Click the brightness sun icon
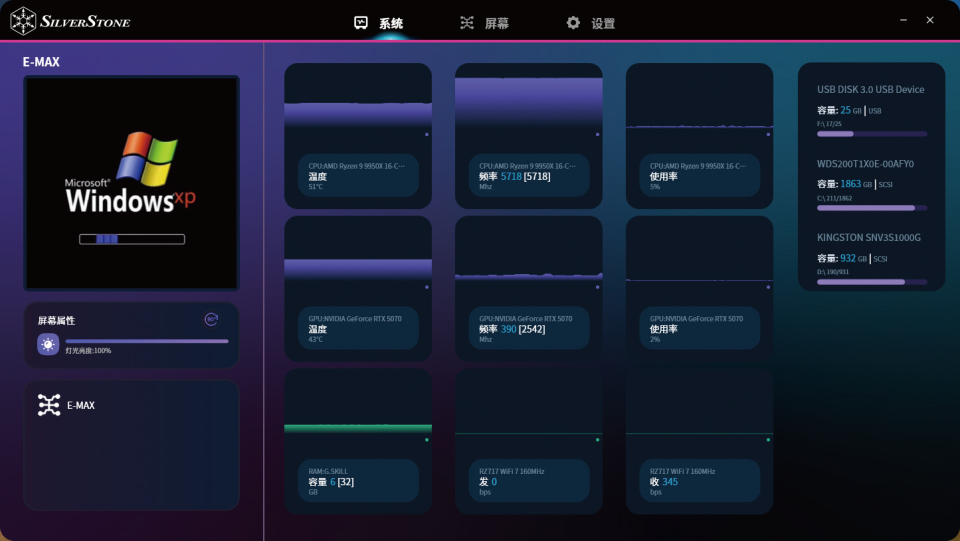The image size is (960, 541). (48, 345)
